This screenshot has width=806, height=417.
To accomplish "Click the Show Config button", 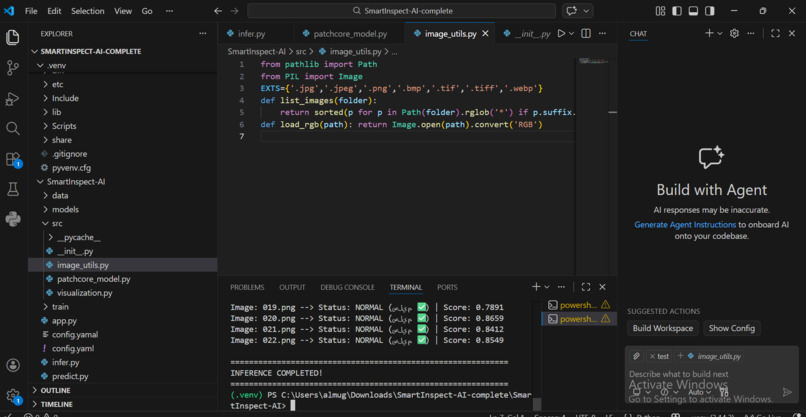I will pyautogui.click(x=731, y=328).
